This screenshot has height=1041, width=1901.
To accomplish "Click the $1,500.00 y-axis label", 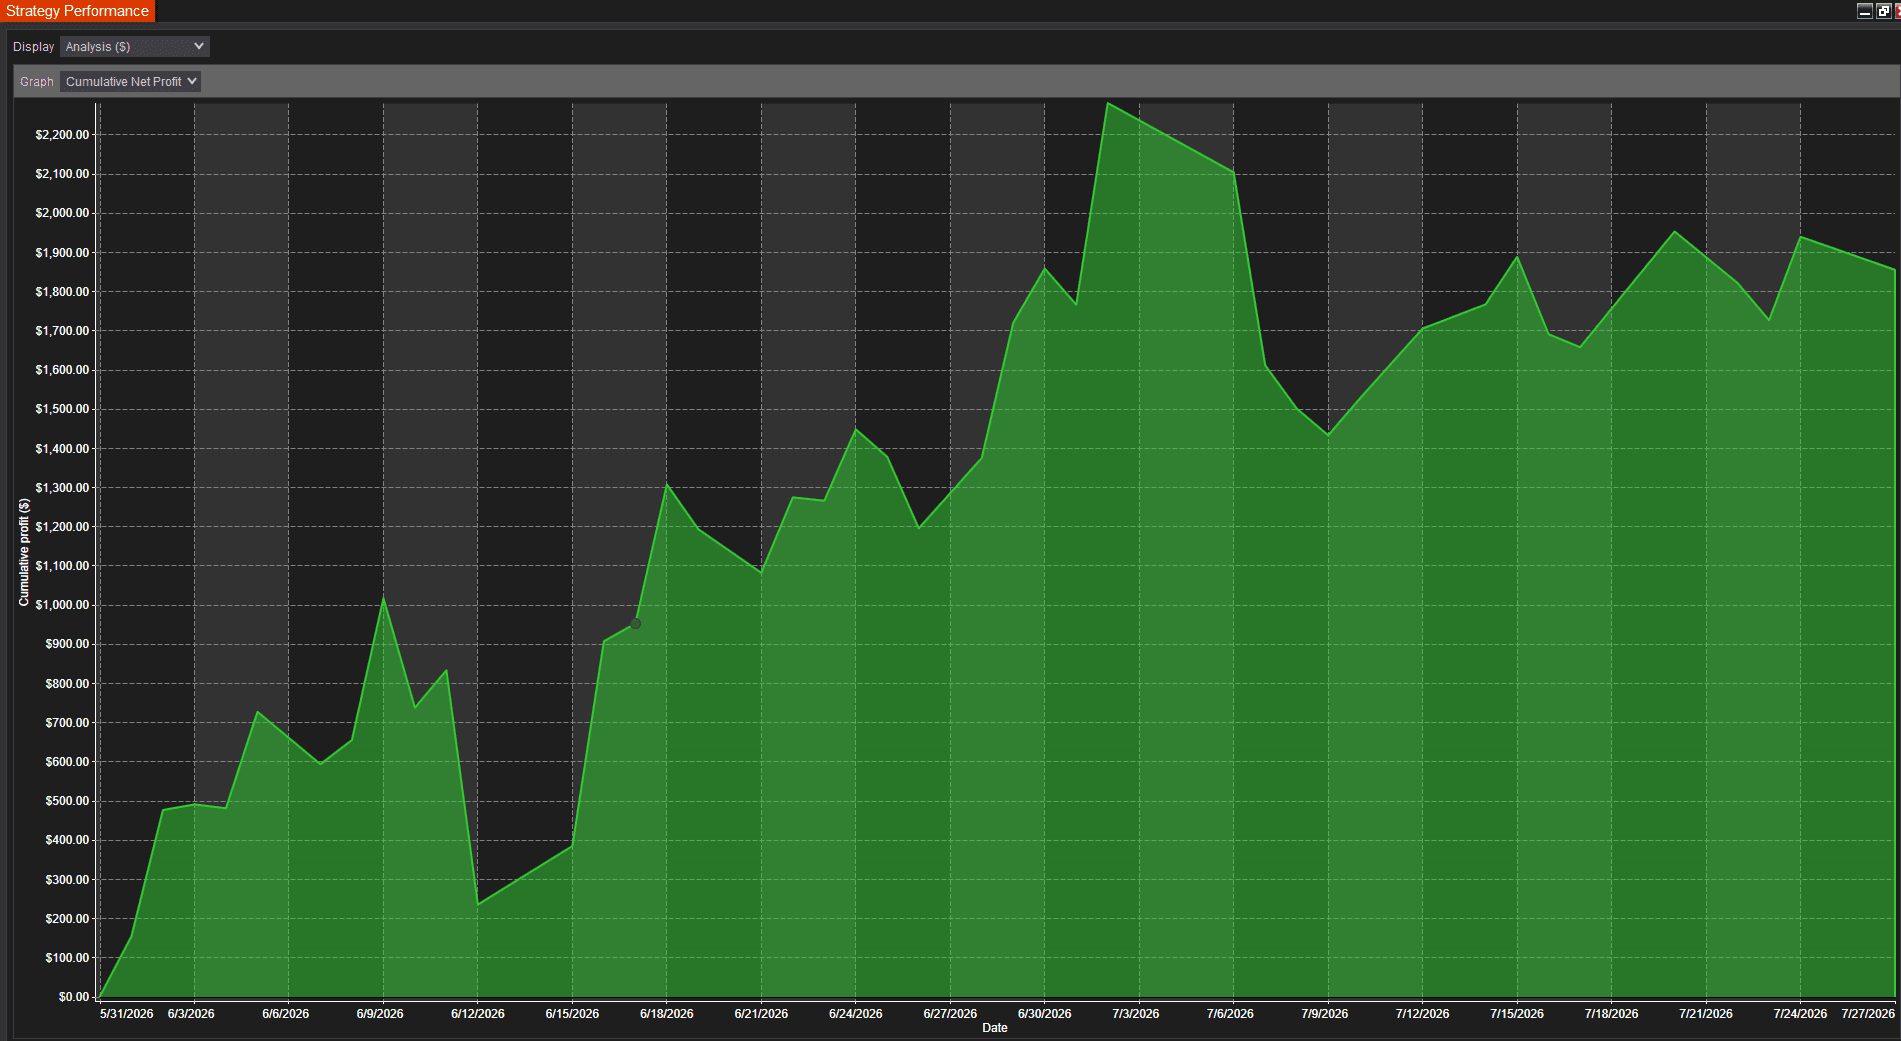I will pyautogui.click(x=62, y=409).
